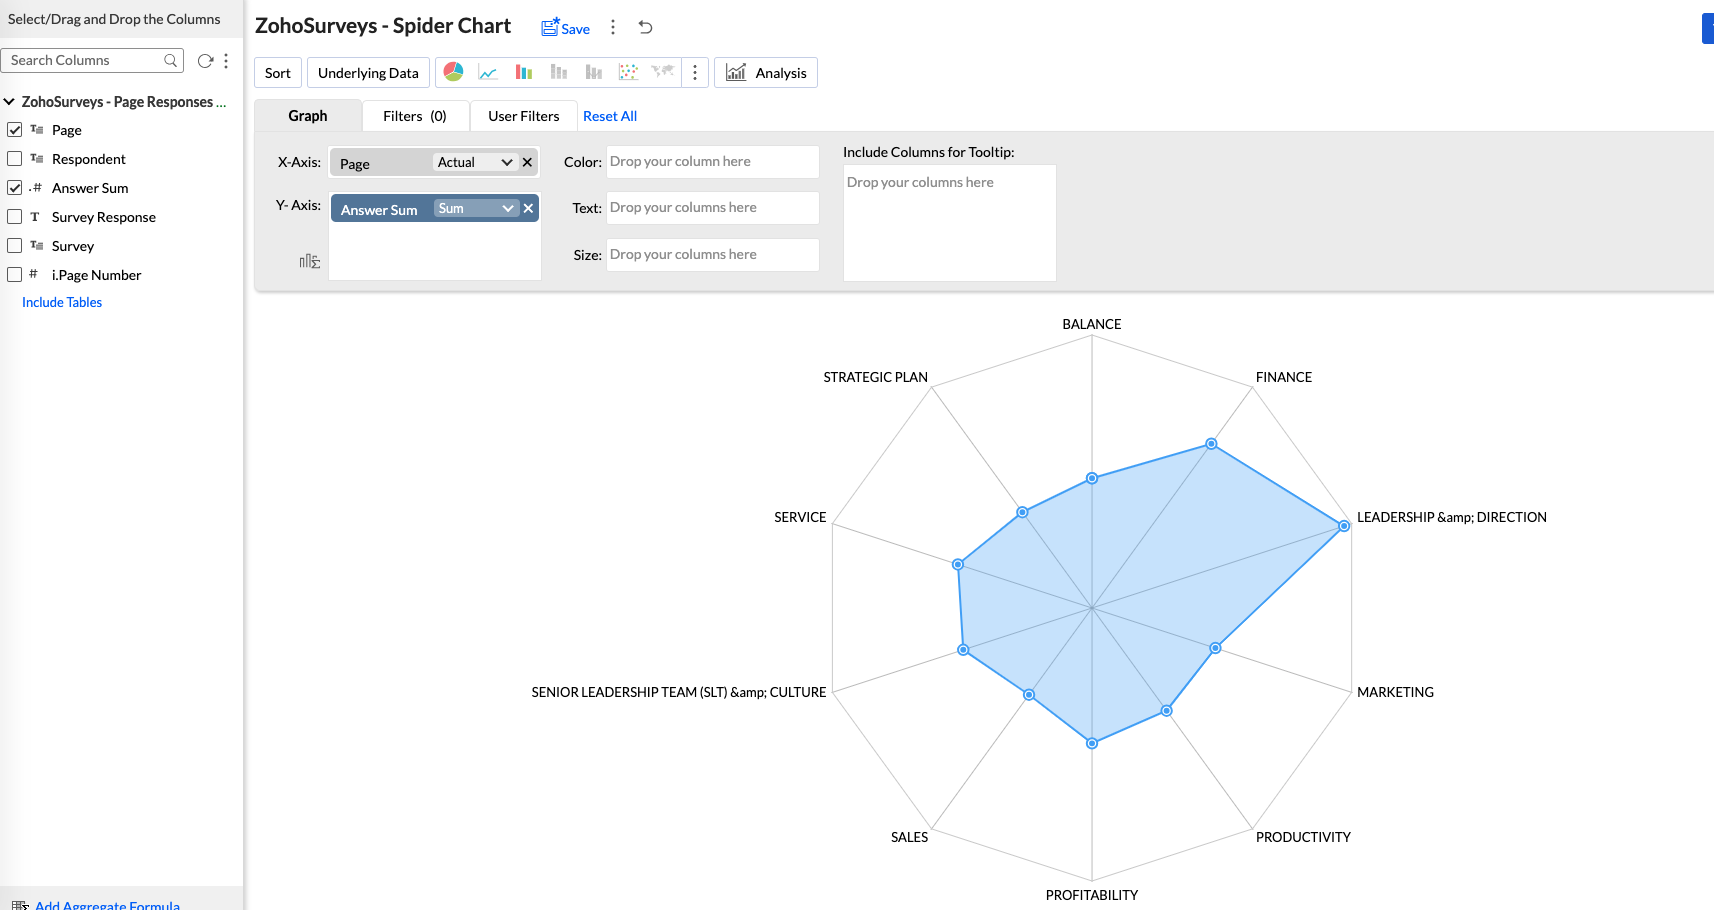Select the pie chart type icon
Image resolution: width=1714 pixels, height=910 pixels.
[x=453, y=72]
